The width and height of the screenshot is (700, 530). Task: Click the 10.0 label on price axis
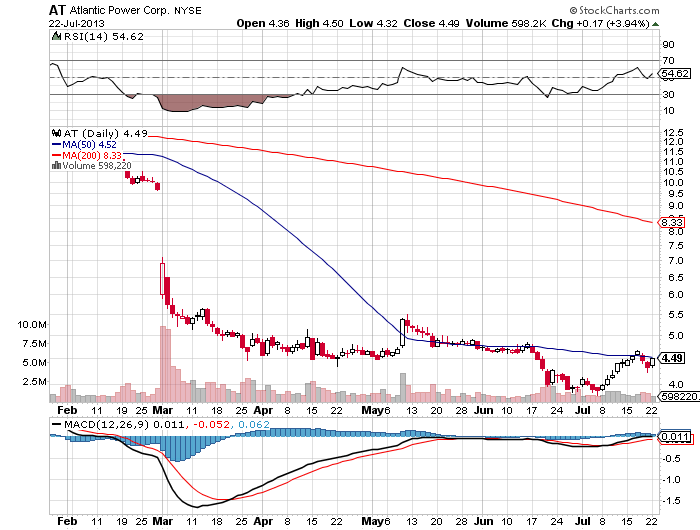coord(673,182)
